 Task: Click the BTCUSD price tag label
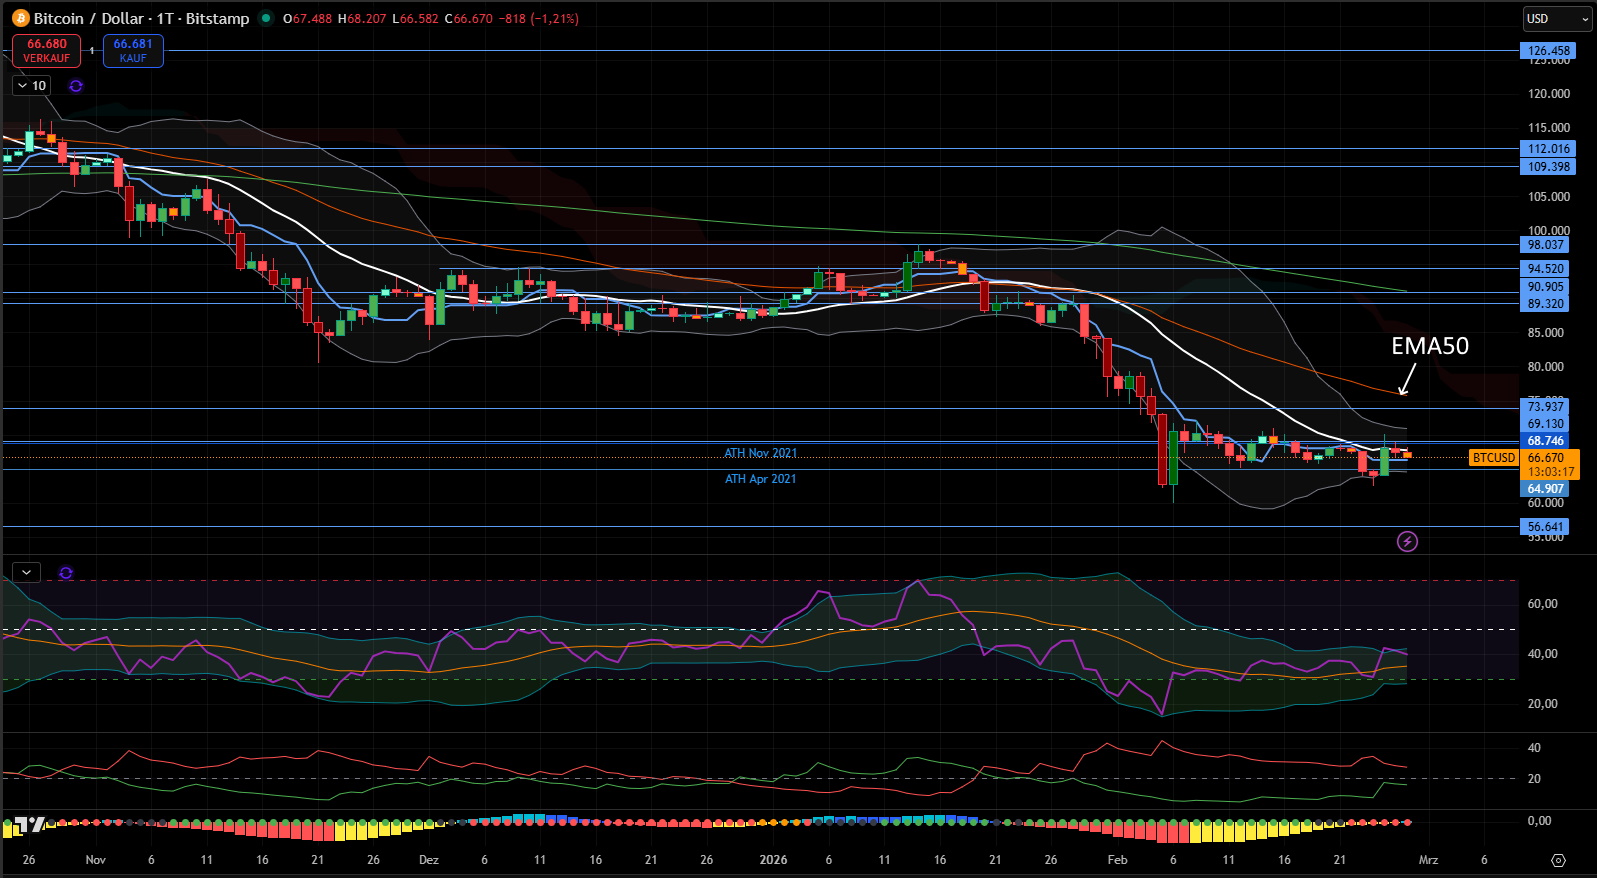(1493, 458)
